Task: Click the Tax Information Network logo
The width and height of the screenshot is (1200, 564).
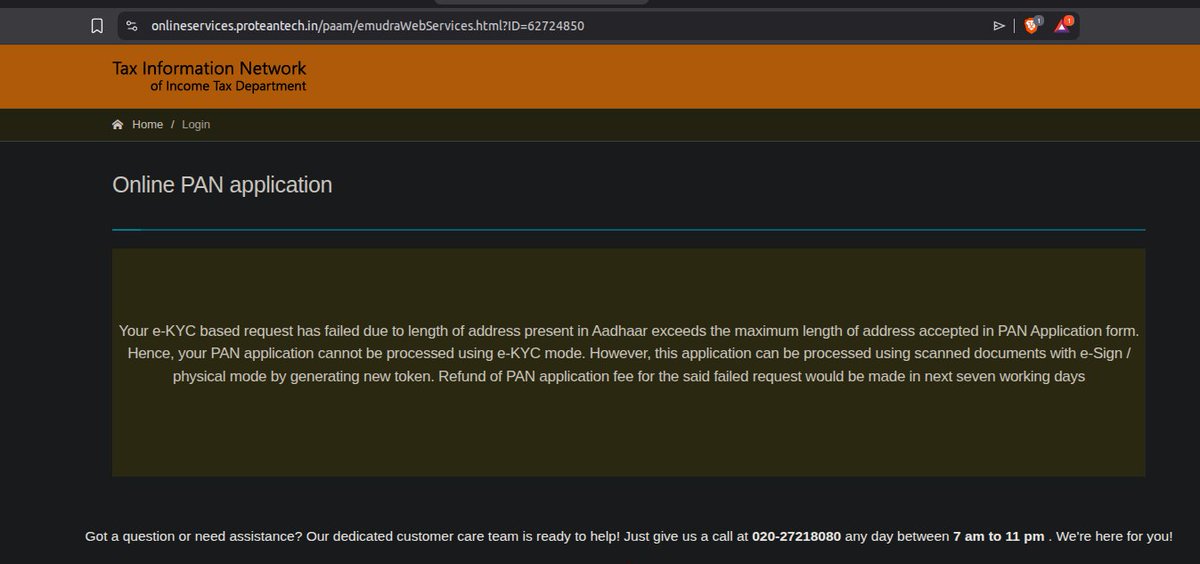Action: pyautogui.click(x=209, y=76)
